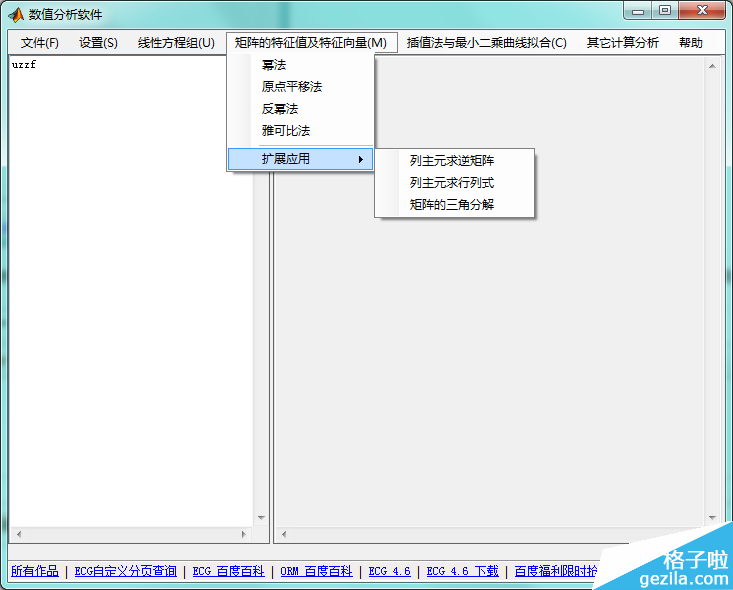Open the 帮助 menu
The height and width of the screenshot is (590, 733).
[x=690, y=43]
